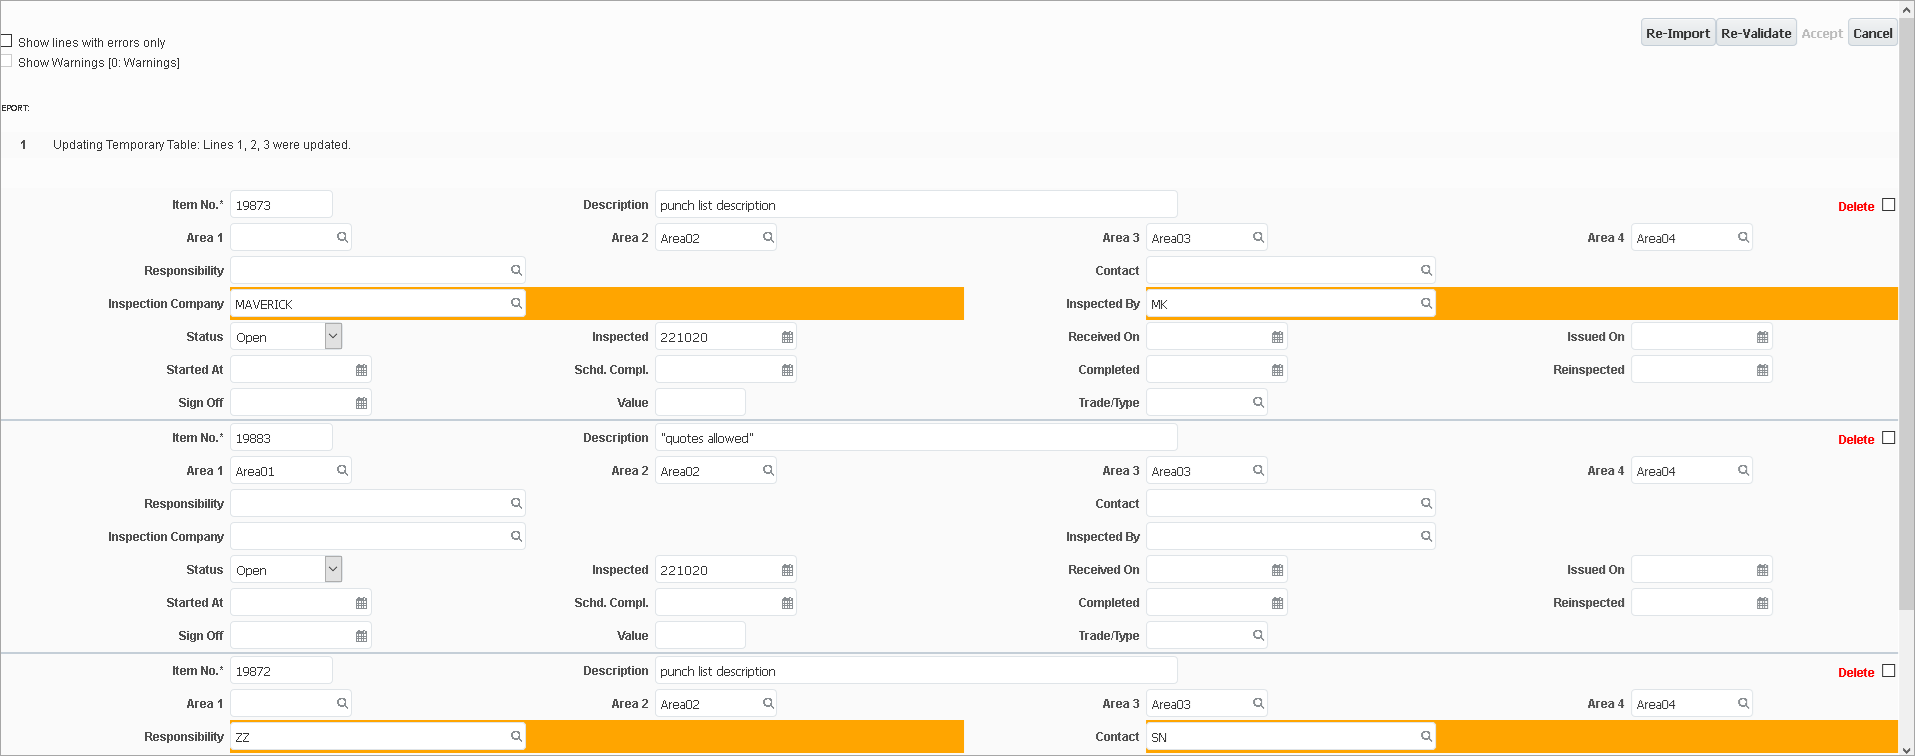Open Inspection Company lookup for item 19883
Screen dimensions: 1915x756
tap(516, 536)
